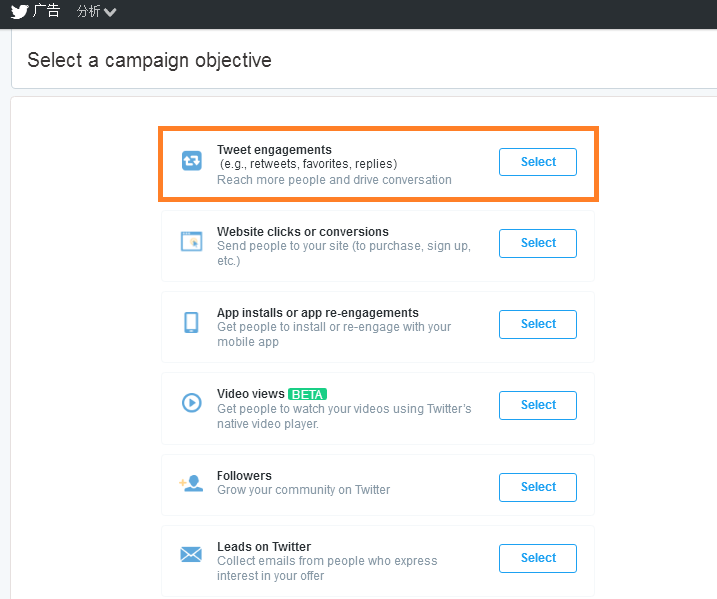Open the 广告 menu item

click(46, 11)
